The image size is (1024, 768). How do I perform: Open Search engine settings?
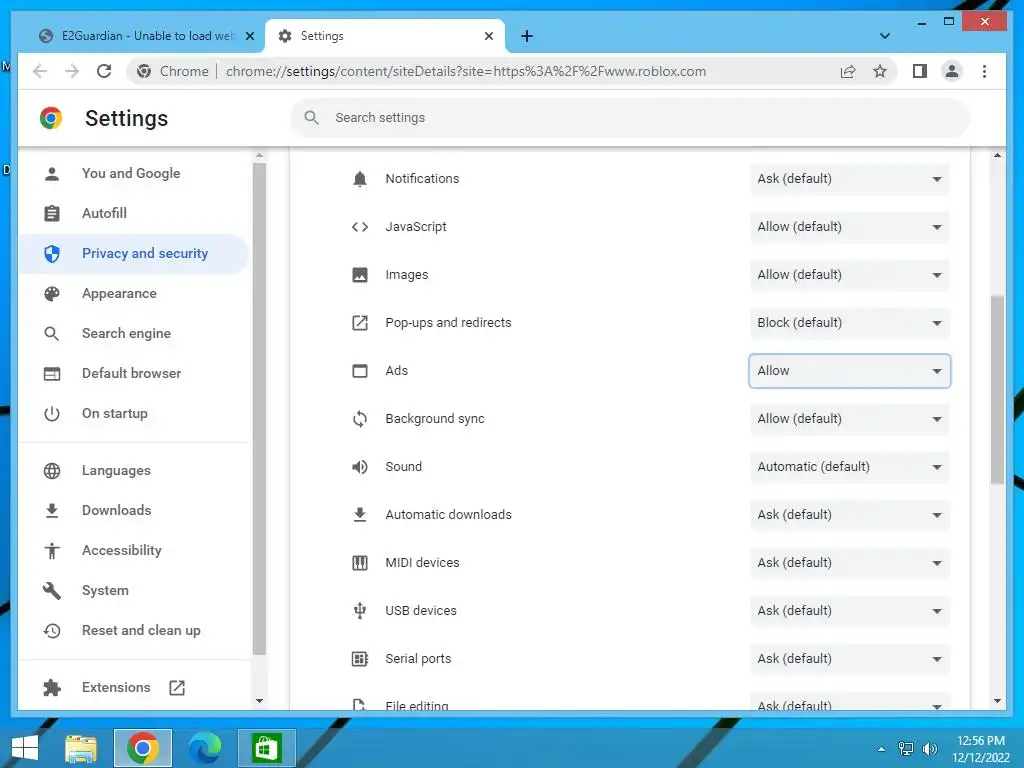(x=133, y=334)
